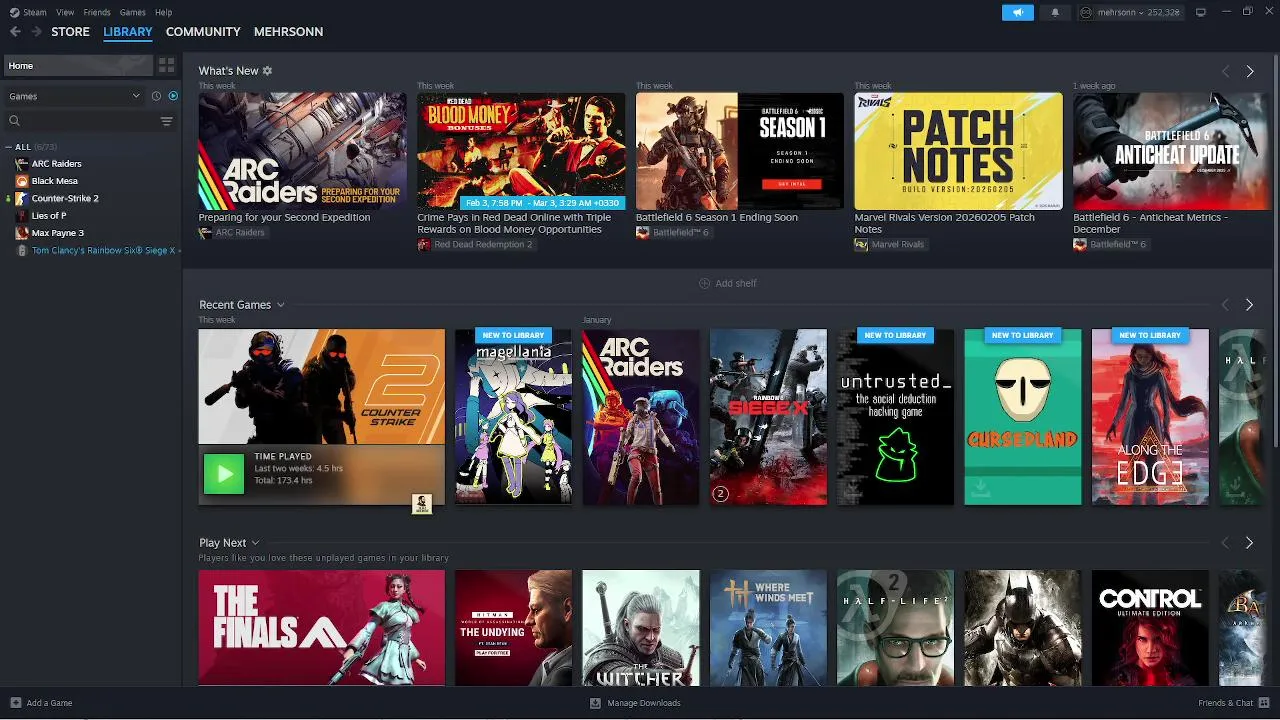Toggle ready-to-play filter in sidebar
The height and width of the screenshot is (720, 1280).
click(173, 96)
